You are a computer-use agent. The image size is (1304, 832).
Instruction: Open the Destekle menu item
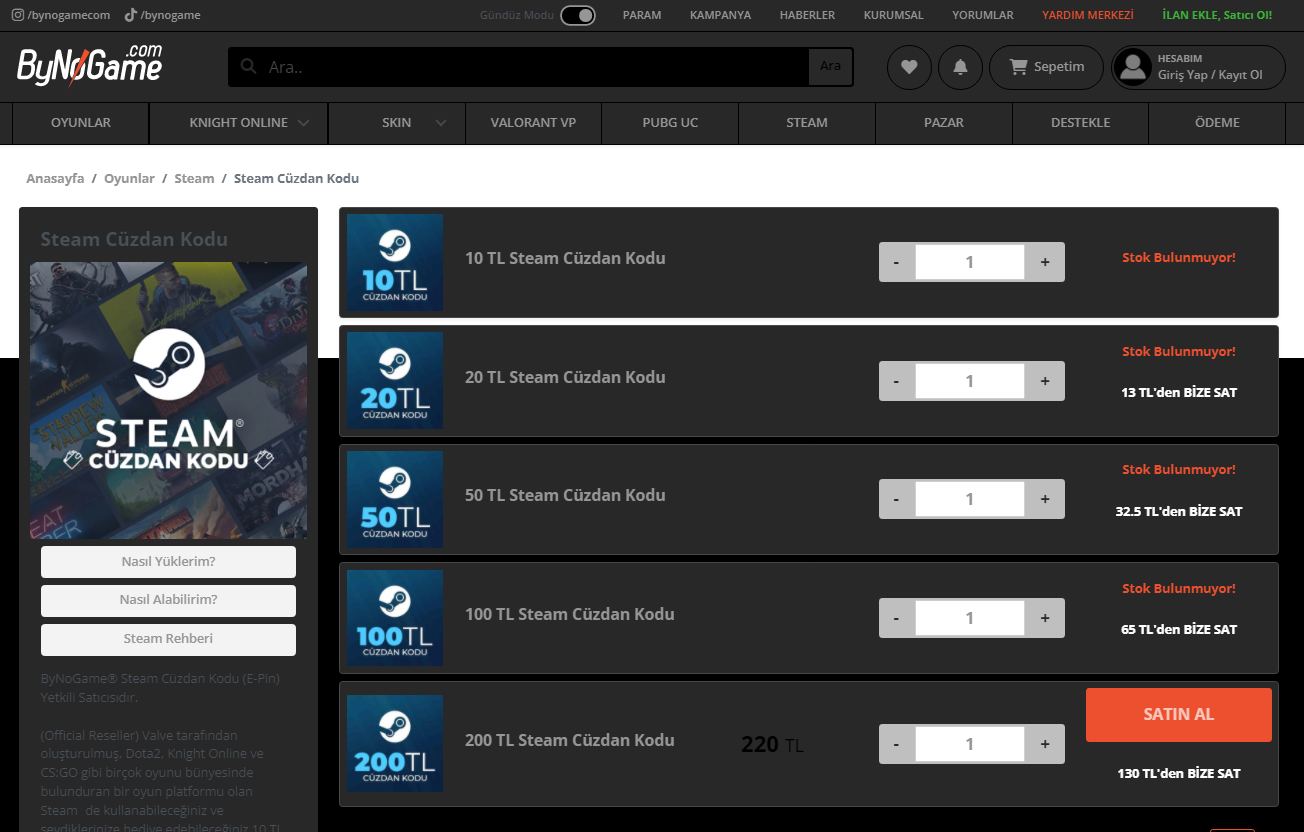[x=1081, y=123]
